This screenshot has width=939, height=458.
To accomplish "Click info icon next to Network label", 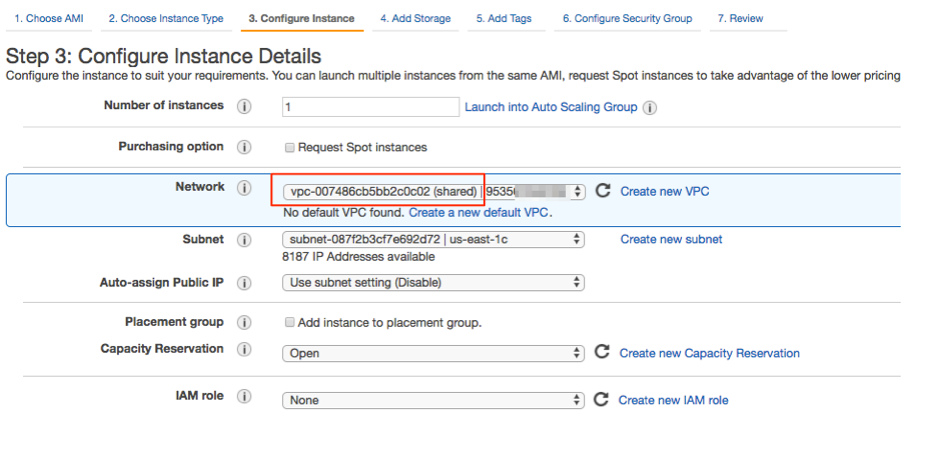I will [244, 188].
